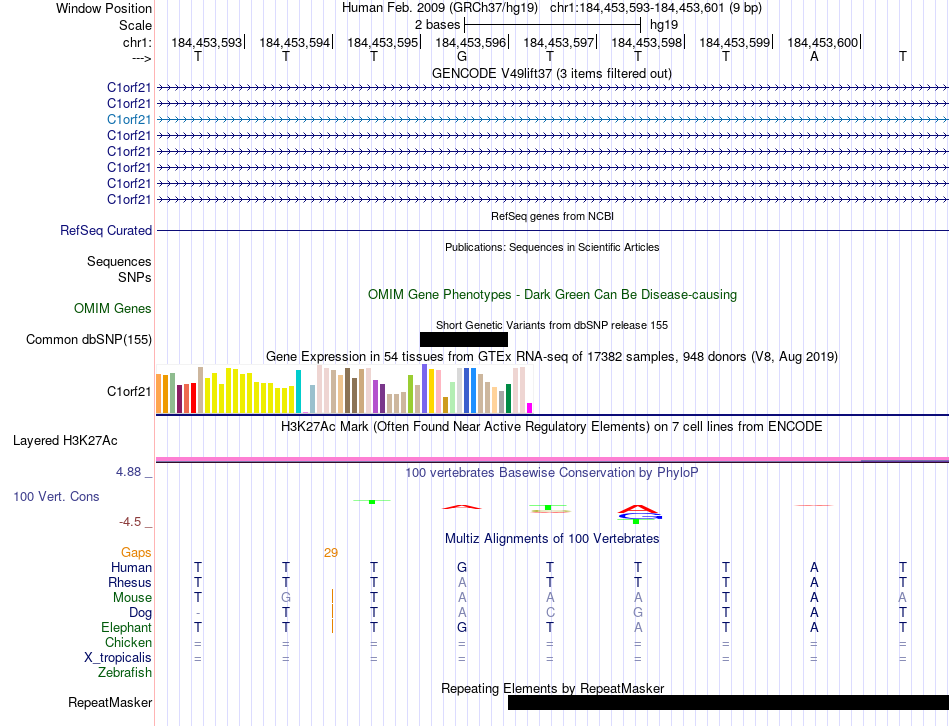The height and width of the screenshot is (726, 950).
Task: Click the Layered H3K27Ac track label
Action: click(65, 440)
